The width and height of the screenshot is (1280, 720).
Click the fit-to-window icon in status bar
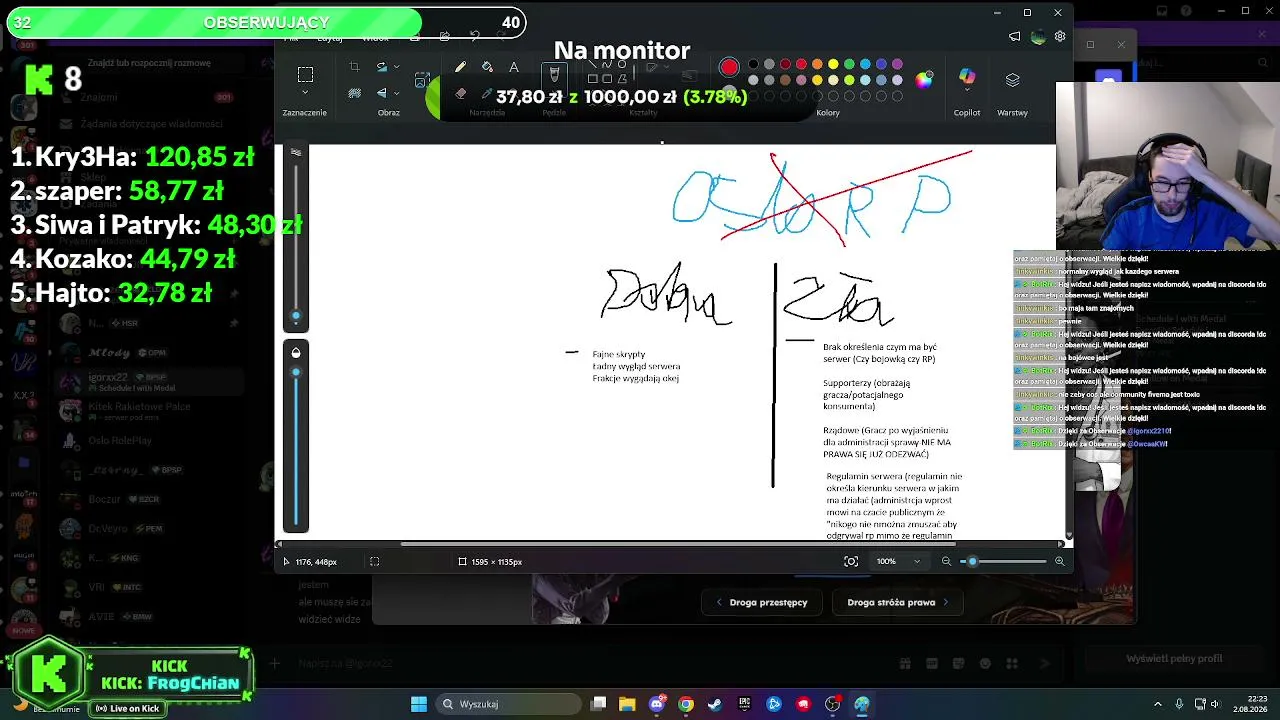(x=851, y=562)
